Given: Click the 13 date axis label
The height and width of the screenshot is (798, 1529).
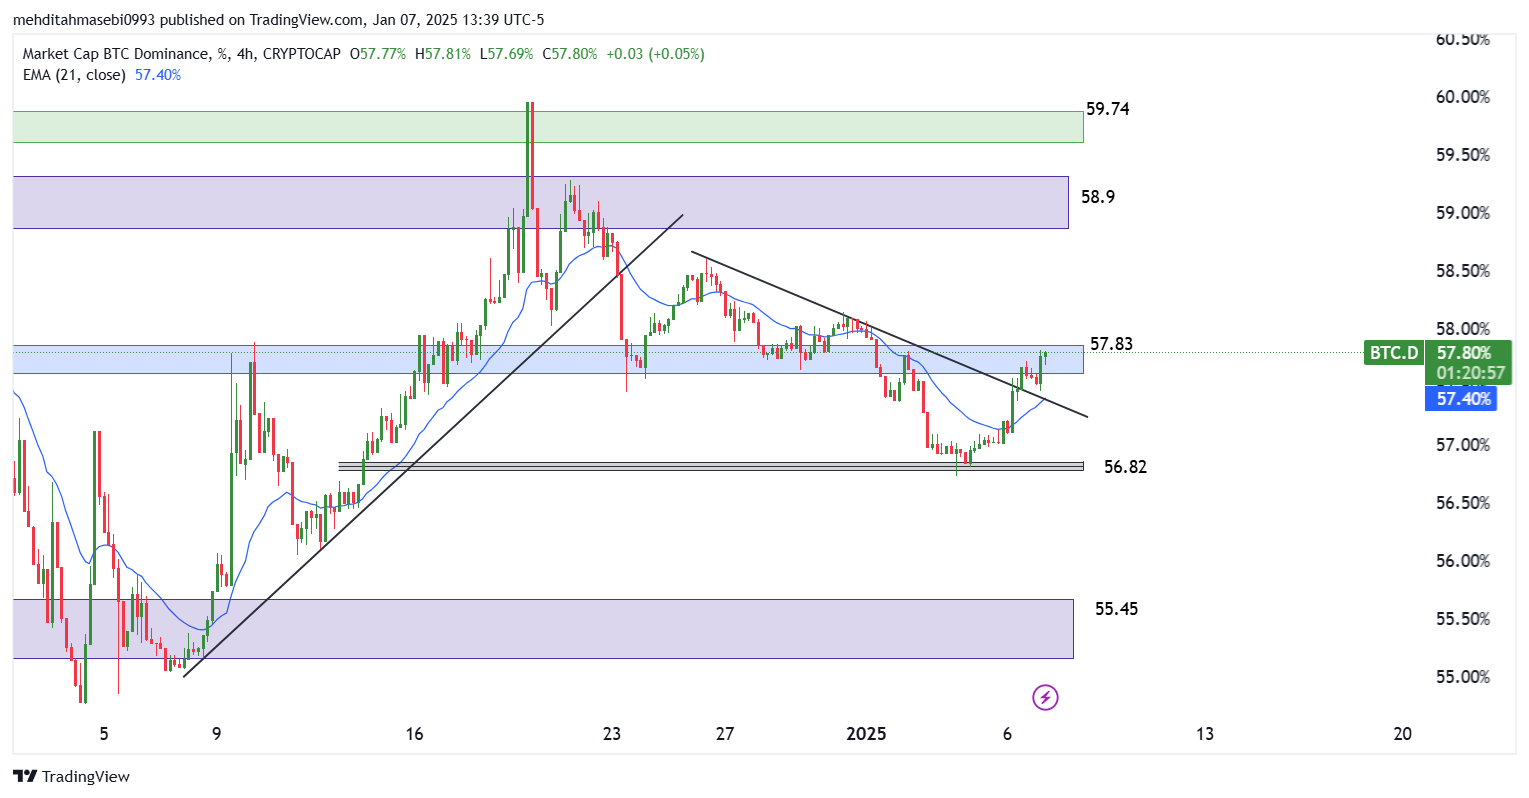Looking at the screenshot, I should coord(1205,734).
